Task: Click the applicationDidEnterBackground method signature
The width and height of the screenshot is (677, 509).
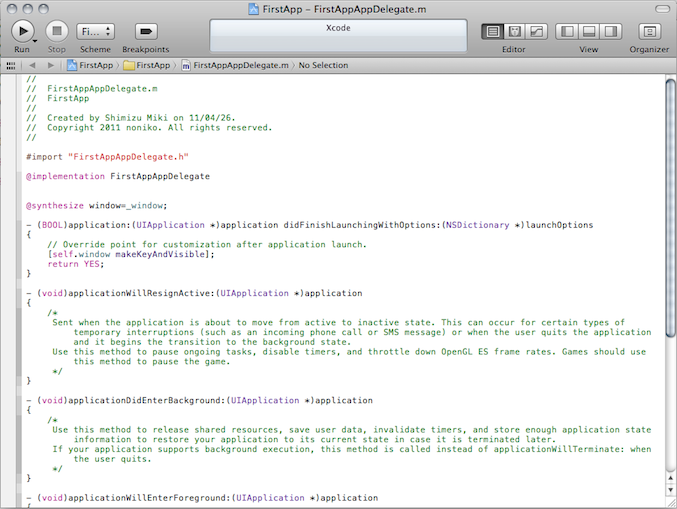Action: click(x=199, y=400)
